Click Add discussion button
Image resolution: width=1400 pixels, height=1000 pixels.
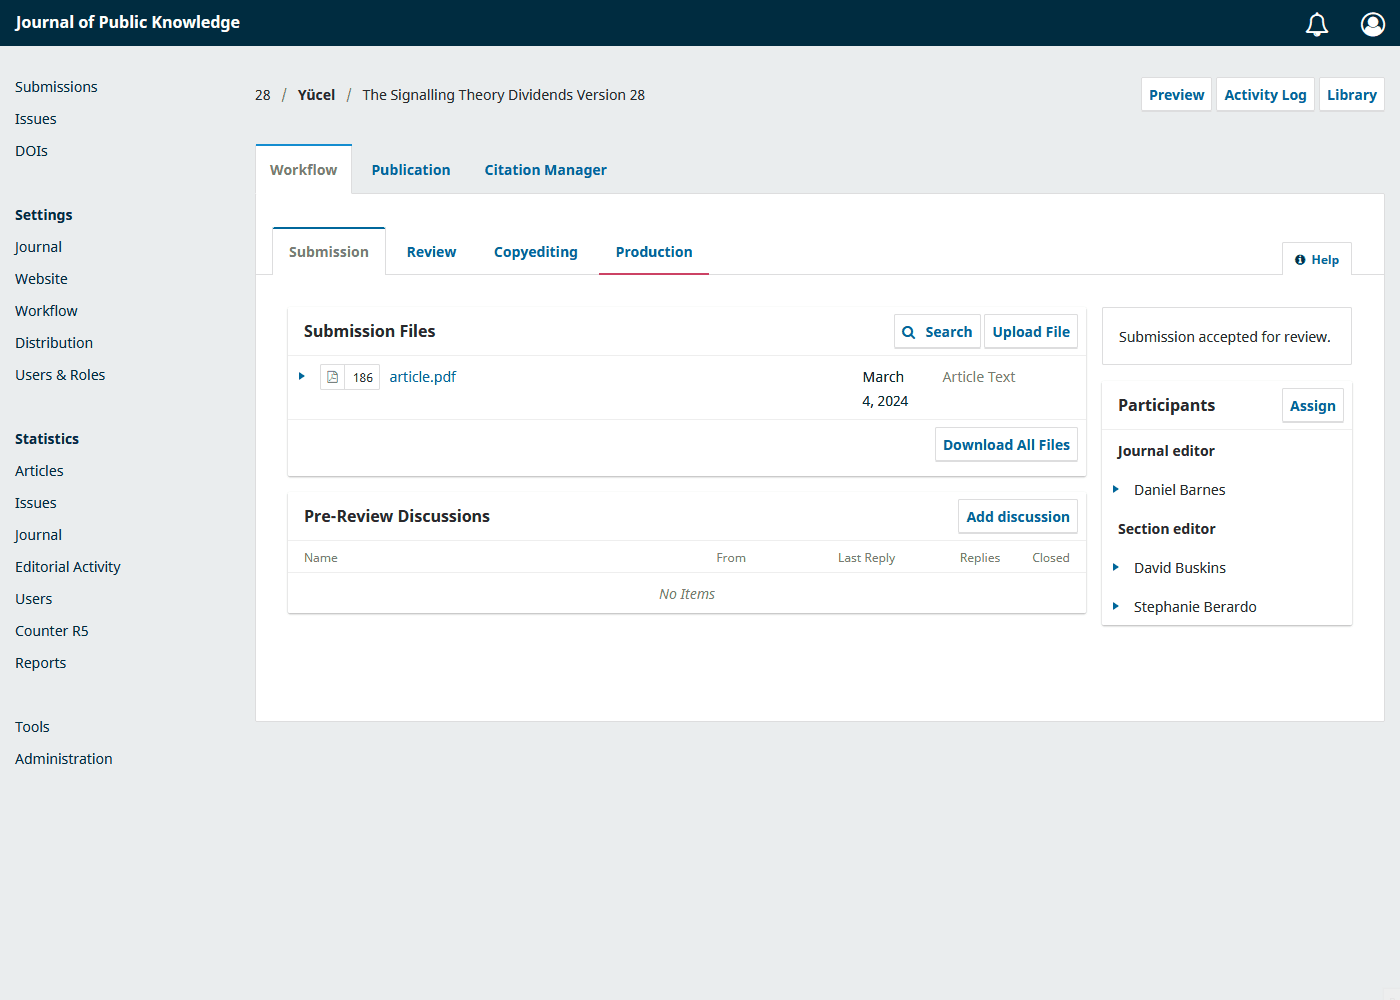pyautogui.click(x=1018, y=517)
